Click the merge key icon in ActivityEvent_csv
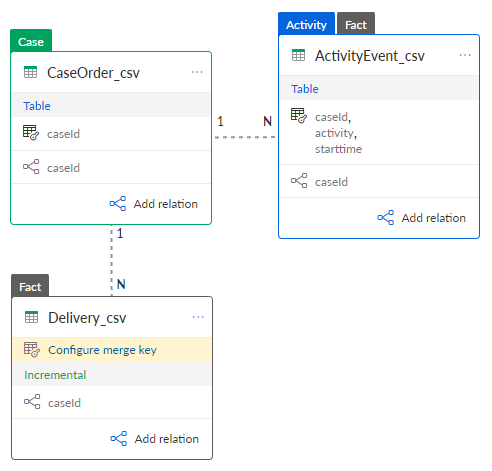Image resolution: width=492 pixels, height=471 pixels. coord(299,116)
